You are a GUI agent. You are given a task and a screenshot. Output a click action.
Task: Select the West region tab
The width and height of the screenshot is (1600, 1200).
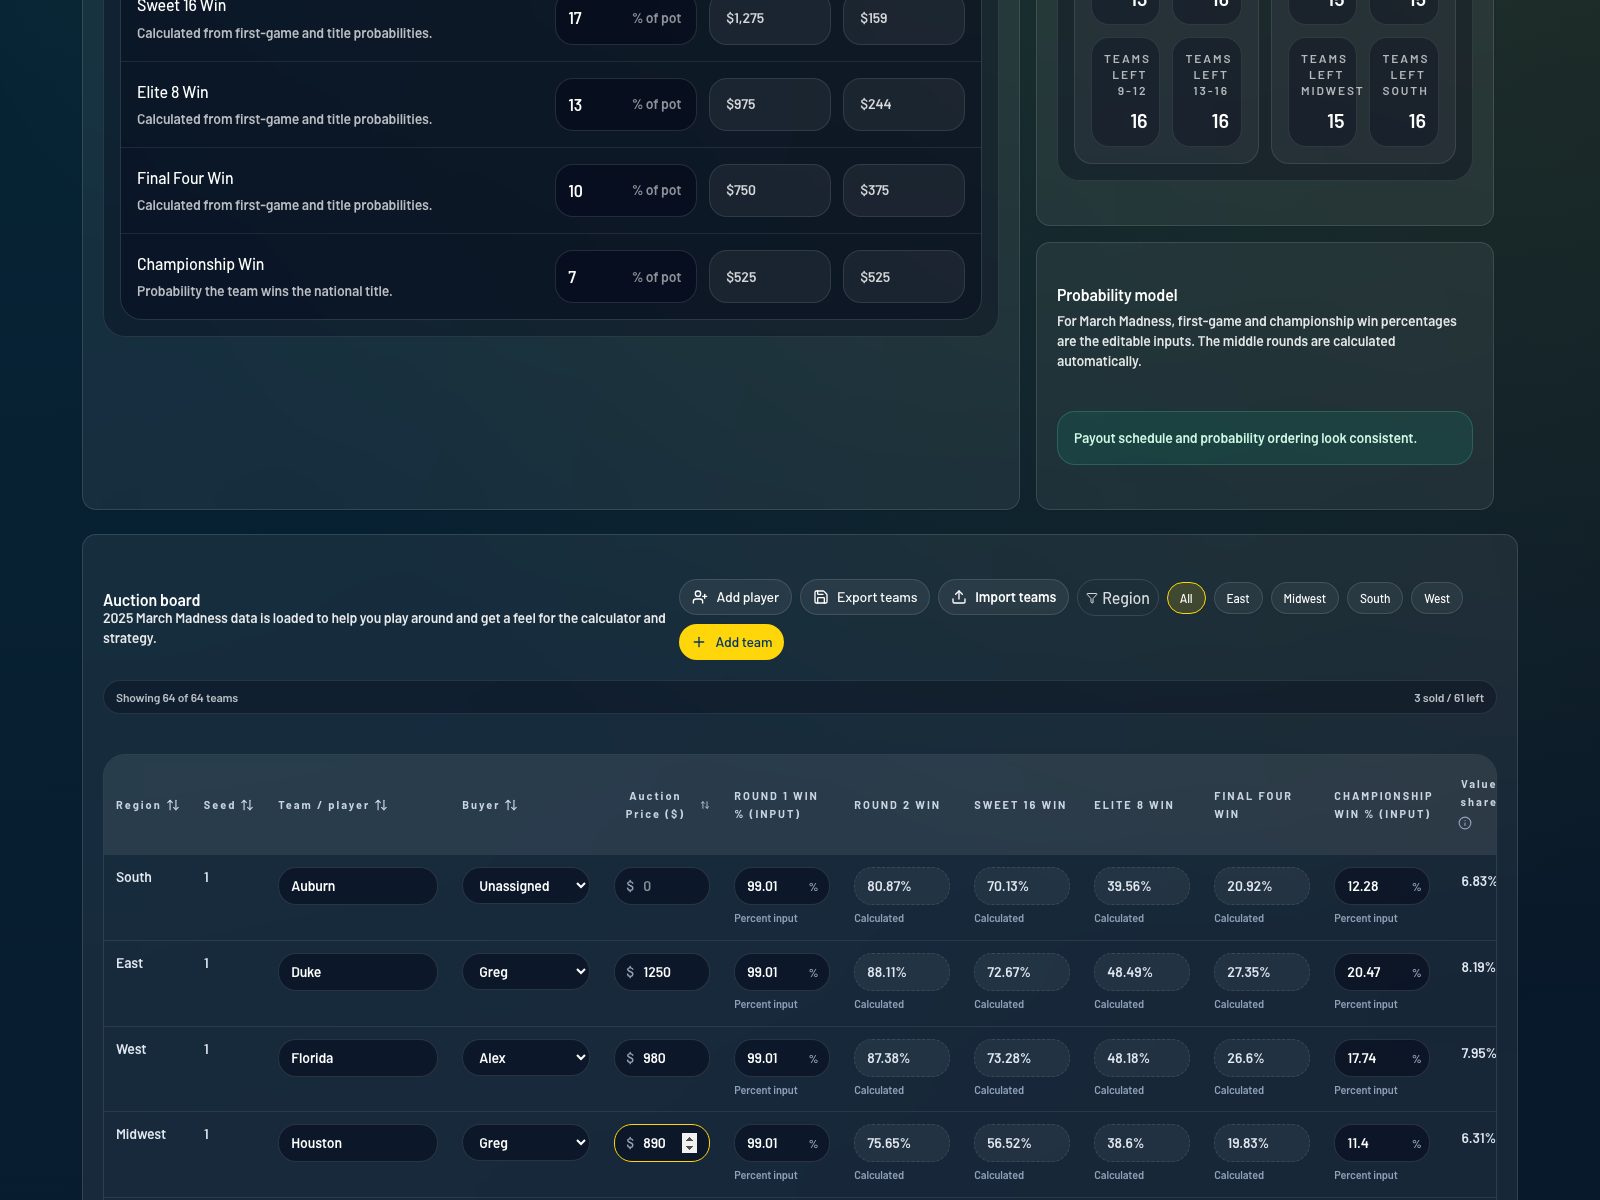click(1436, 598)
